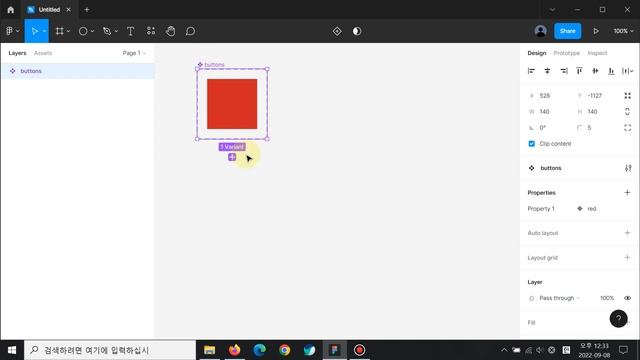Open the tab list chevron in title bar

click(552, 9)
